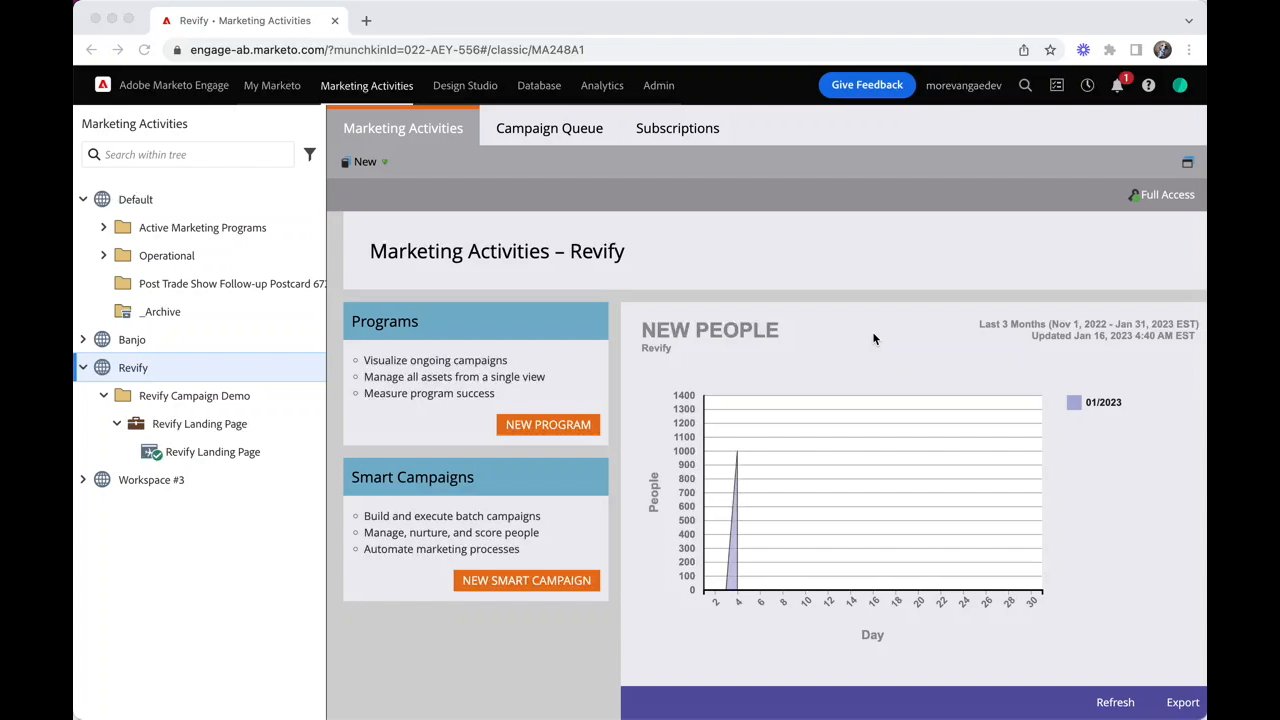The width and height of the screenshot is (1280, 720).
Task: Click the browser address bar URL
Action: pos(387,50)
